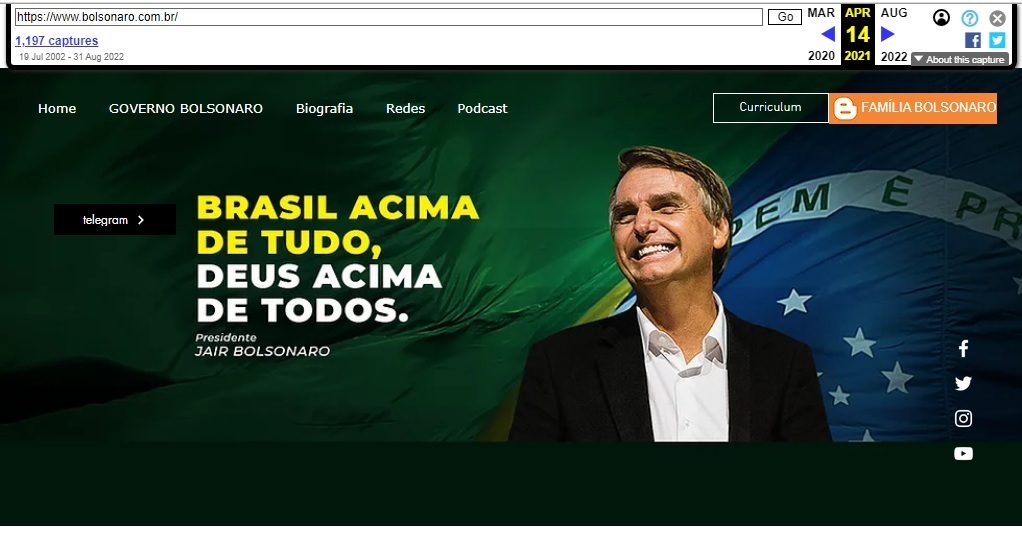Open the Facebook icon in side social bar

[963, 349]
